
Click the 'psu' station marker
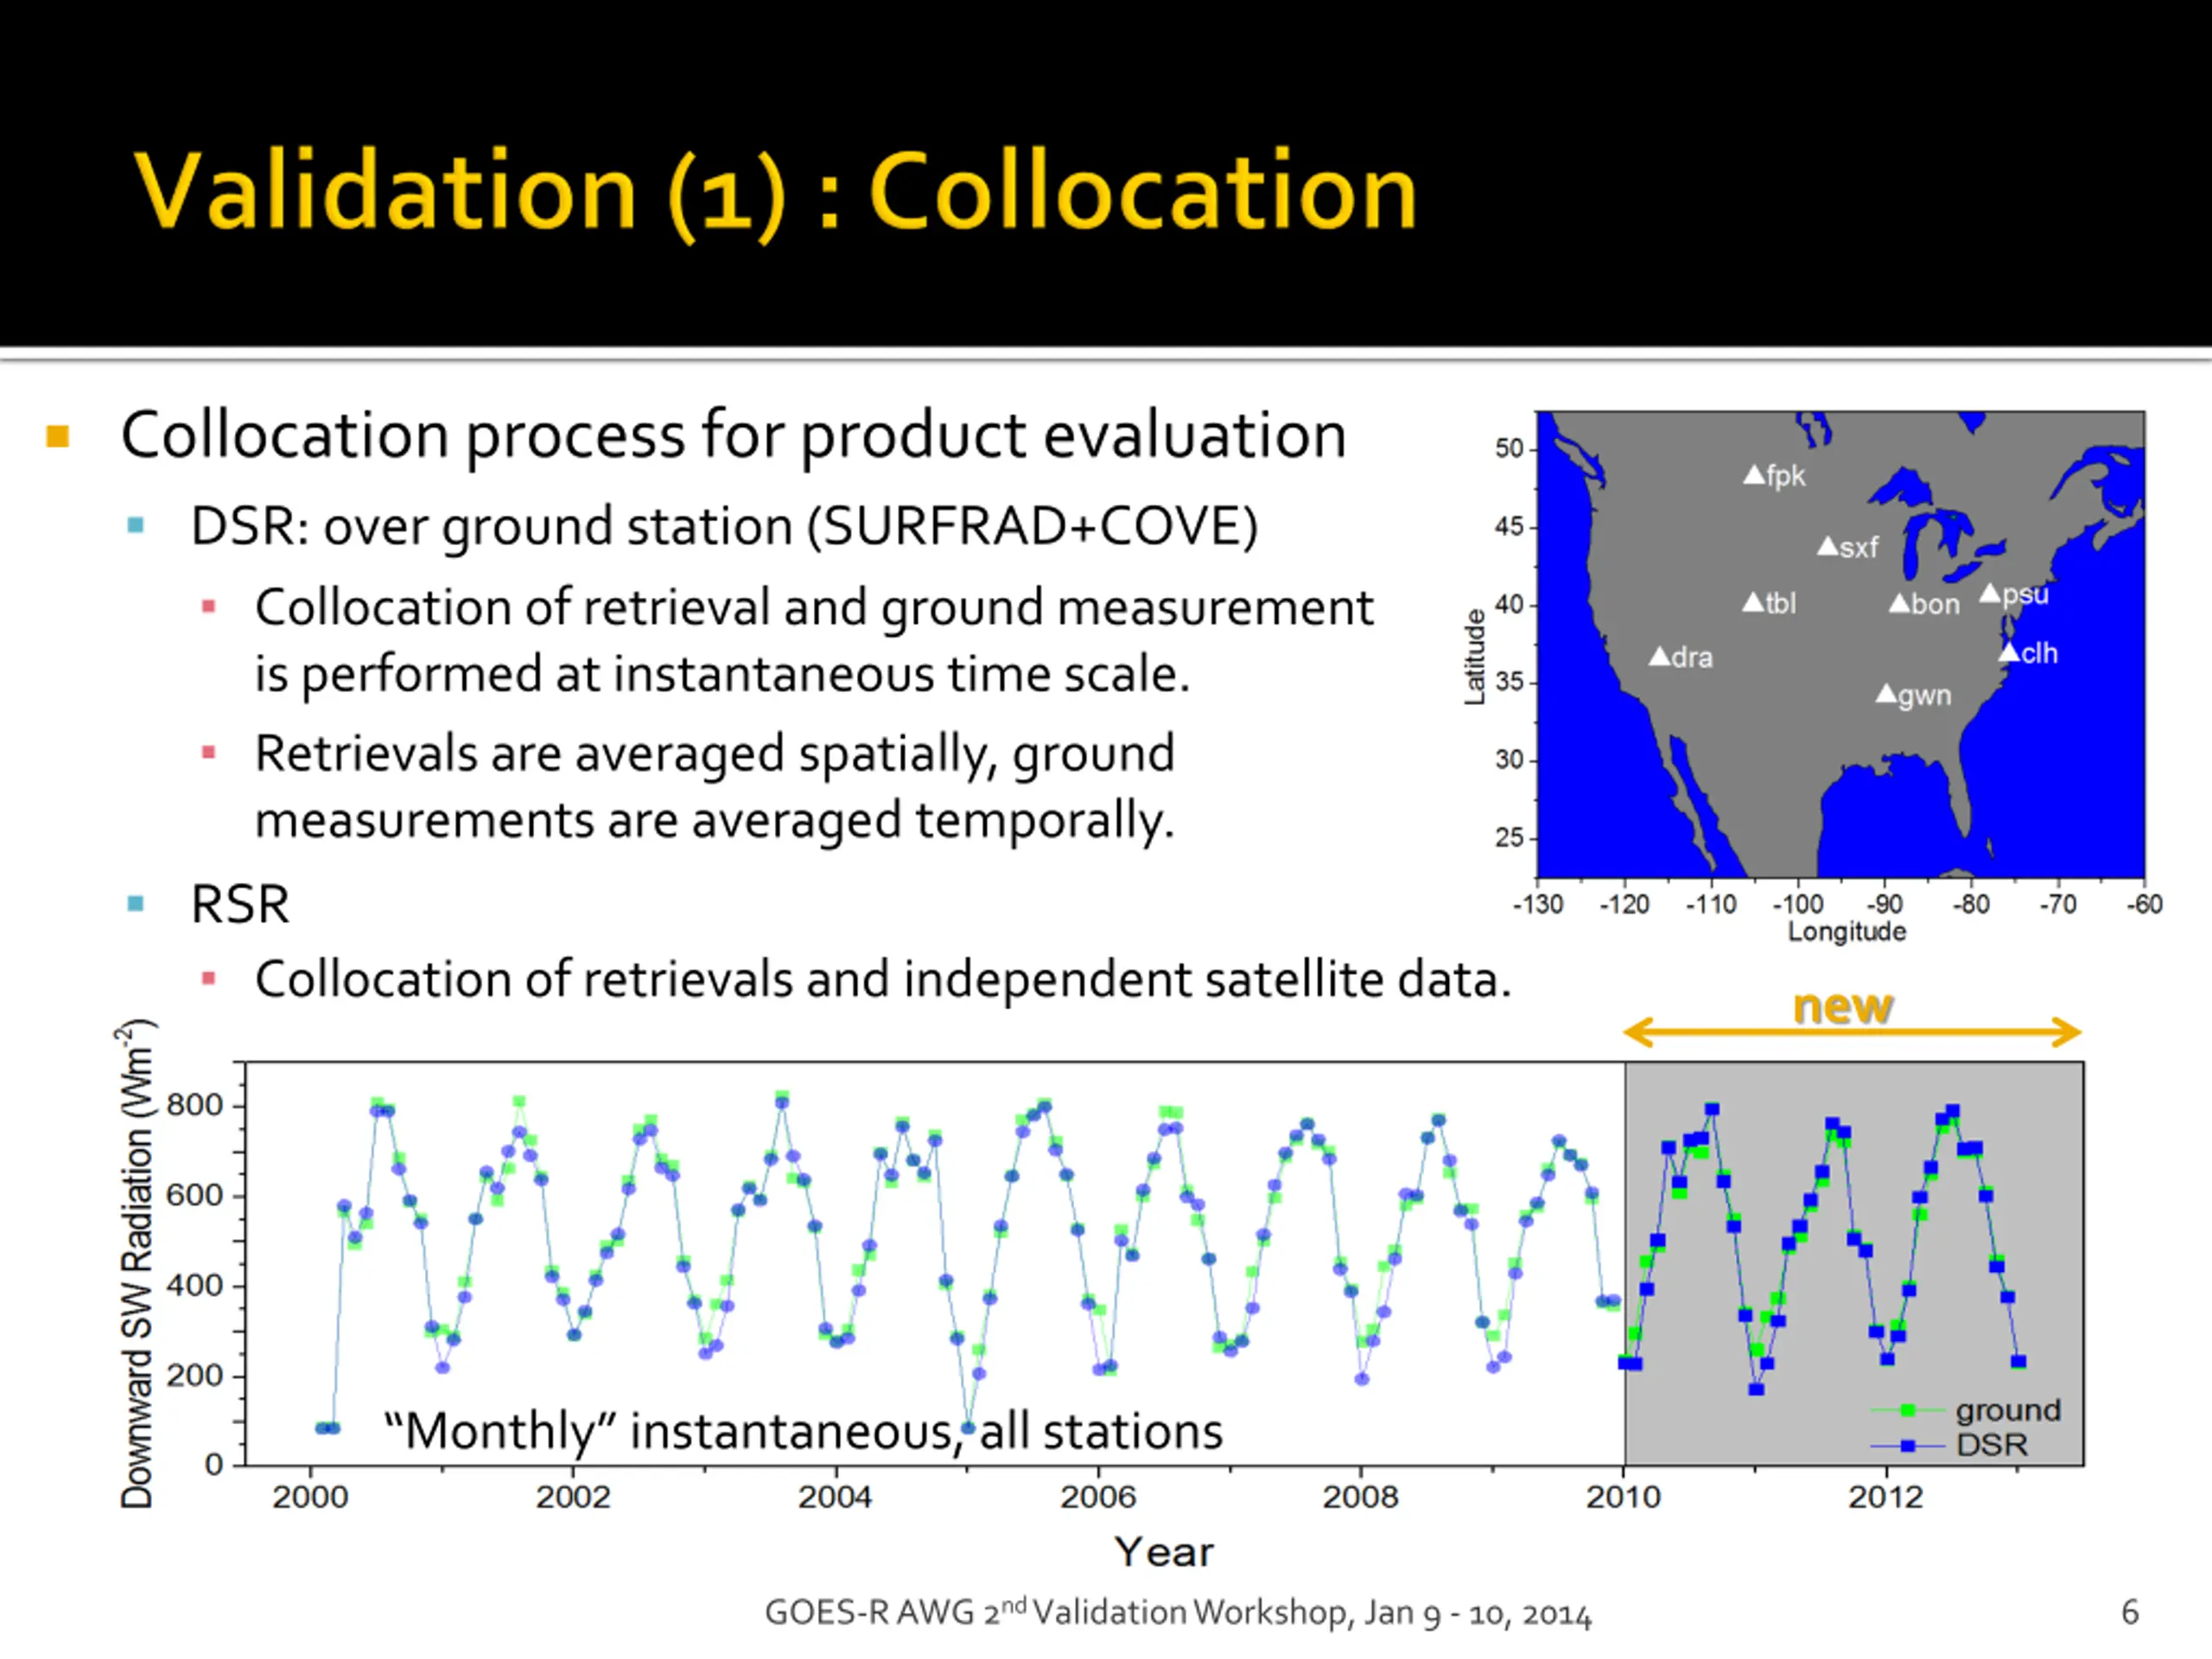point(1990,594)
